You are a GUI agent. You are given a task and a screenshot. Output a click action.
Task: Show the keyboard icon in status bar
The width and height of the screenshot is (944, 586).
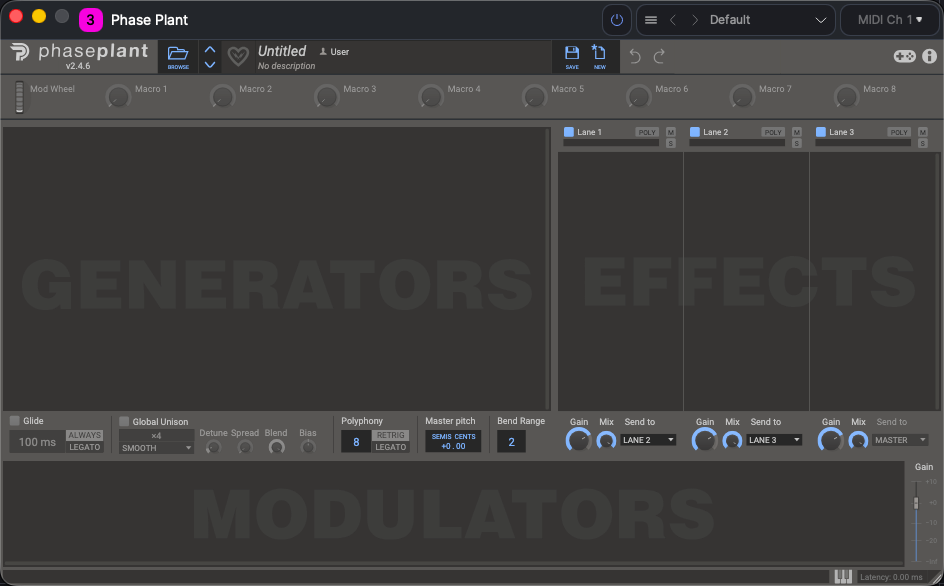tap(843, 576)
